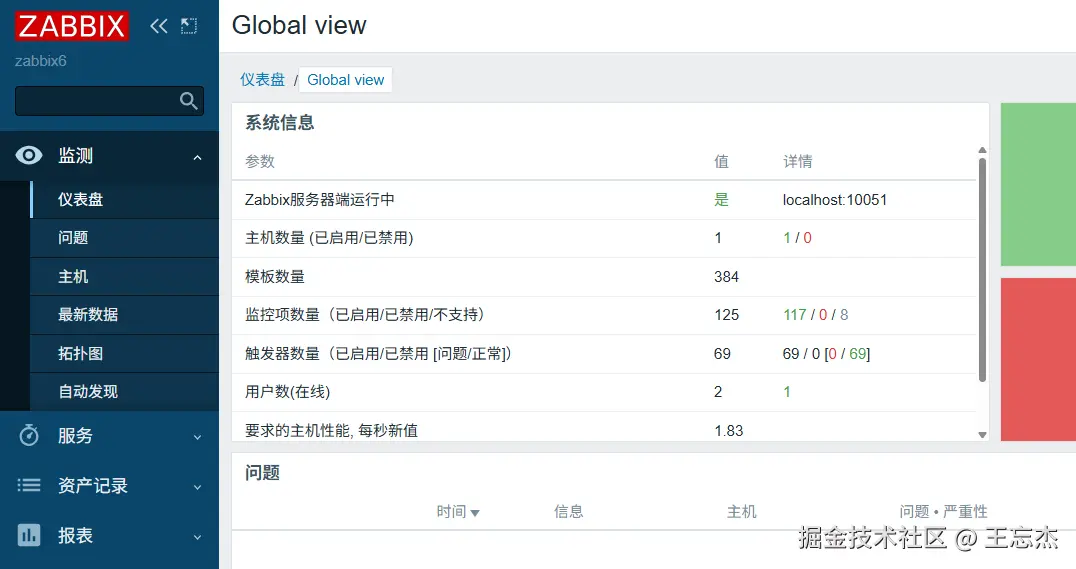This screenshot has height=569, width=1076.
Task: Click into the sidebar search field
Action: pyautogui.click(x=109, y=101)
